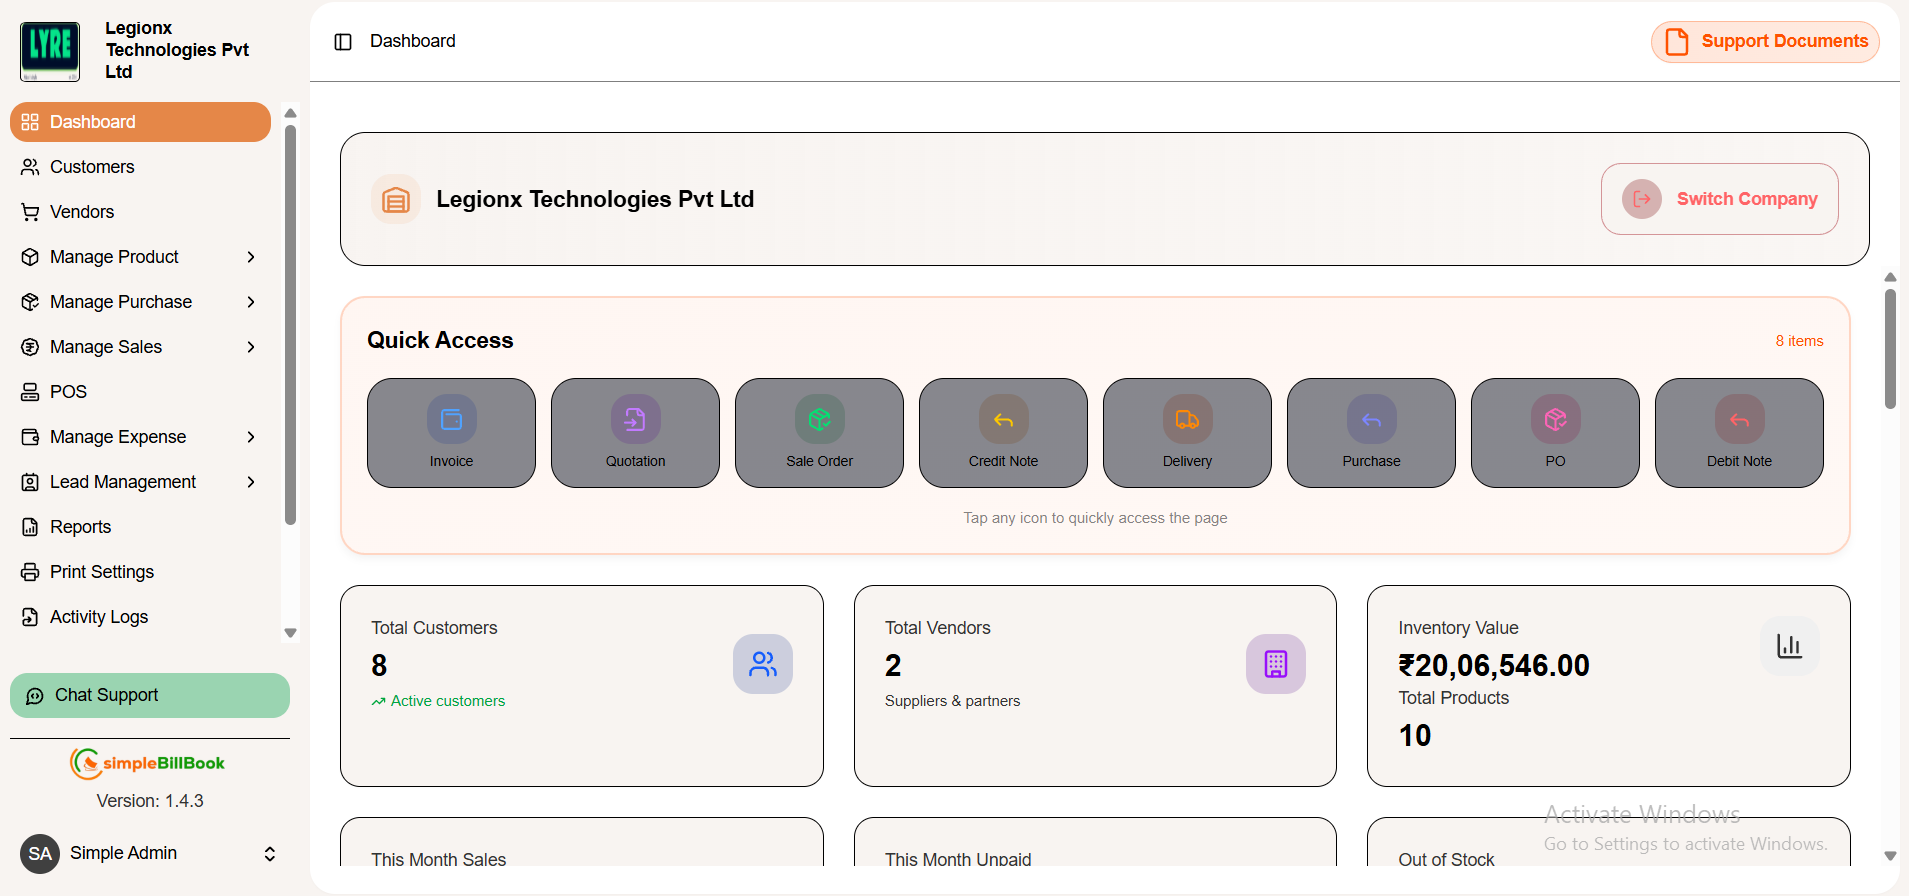Open Vendors from the sidebar
Image resolution: width=1909 pixels, height=896 pixels.
point(140,212)
